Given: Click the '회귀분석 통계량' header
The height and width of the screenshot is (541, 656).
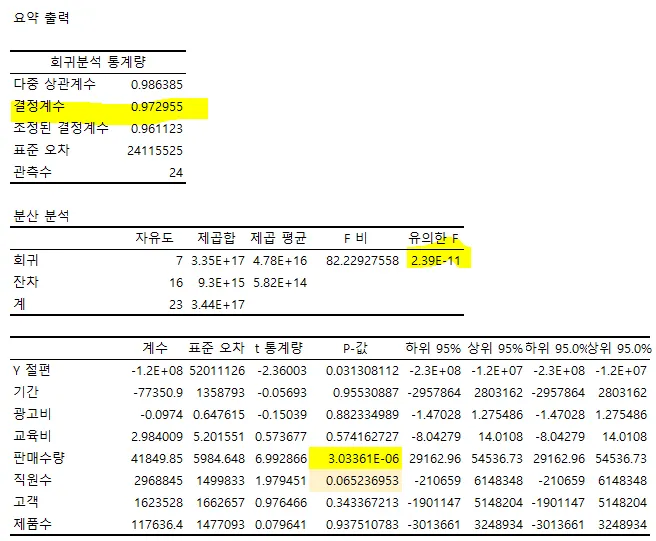Looking at the screenshot, I should (98, 62).
